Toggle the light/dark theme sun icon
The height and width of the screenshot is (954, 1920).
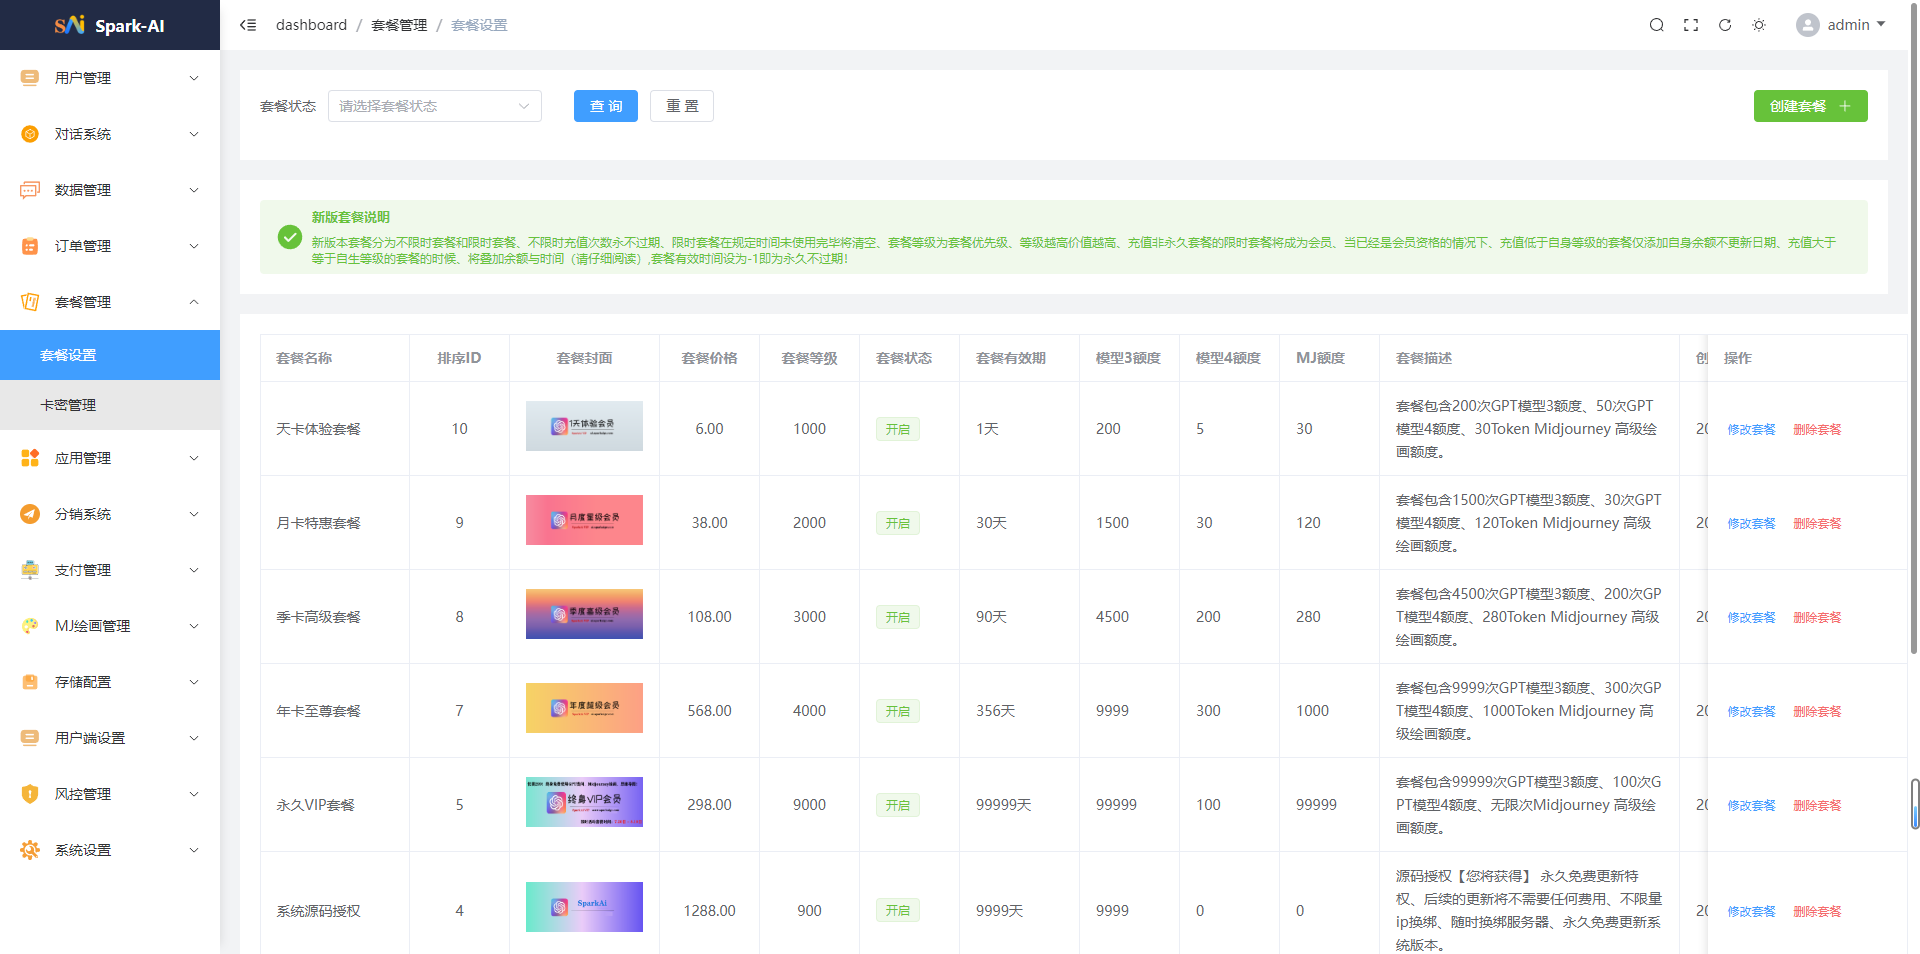pos(1759,25)
